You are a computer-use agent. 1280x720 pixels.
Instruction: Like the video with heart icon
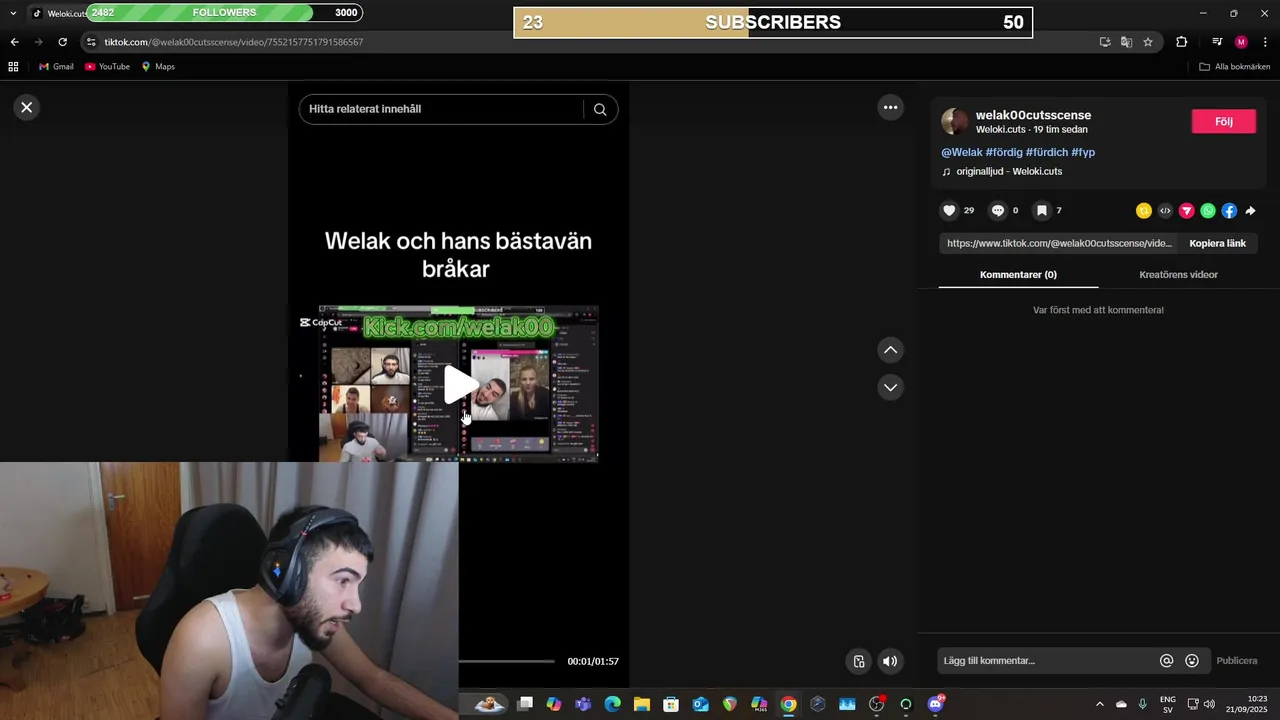tap(950, 210)
